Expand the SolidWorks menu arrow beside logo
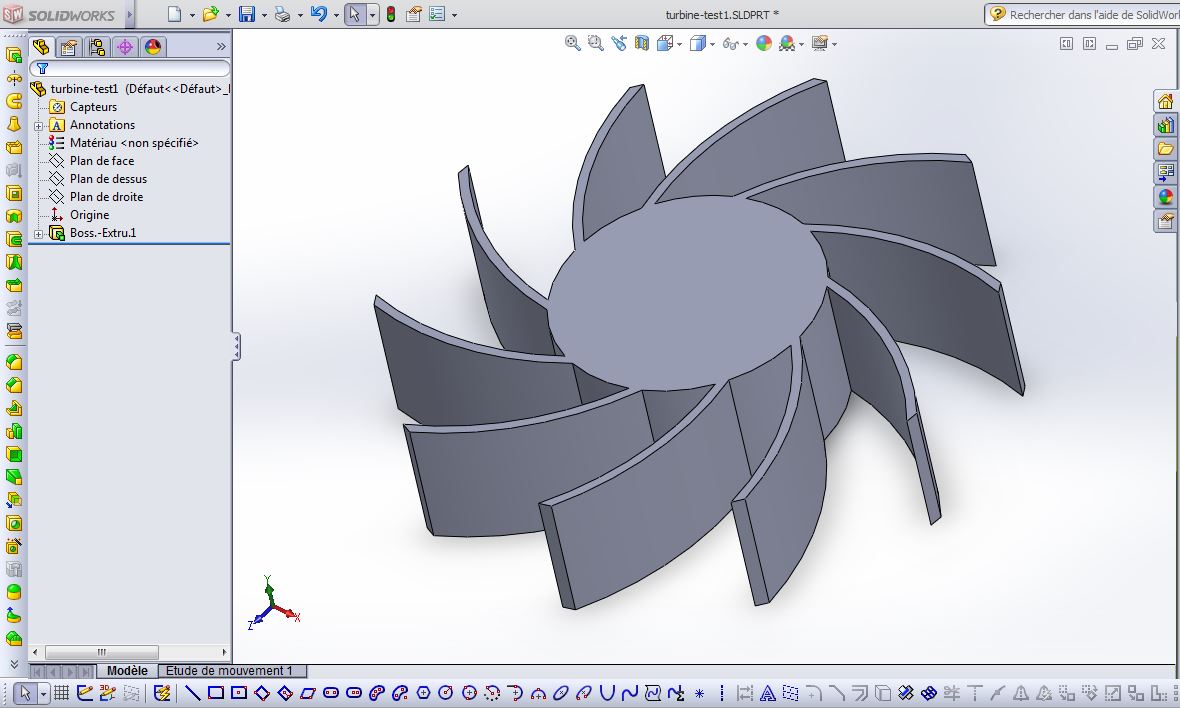 click(129, 14)
